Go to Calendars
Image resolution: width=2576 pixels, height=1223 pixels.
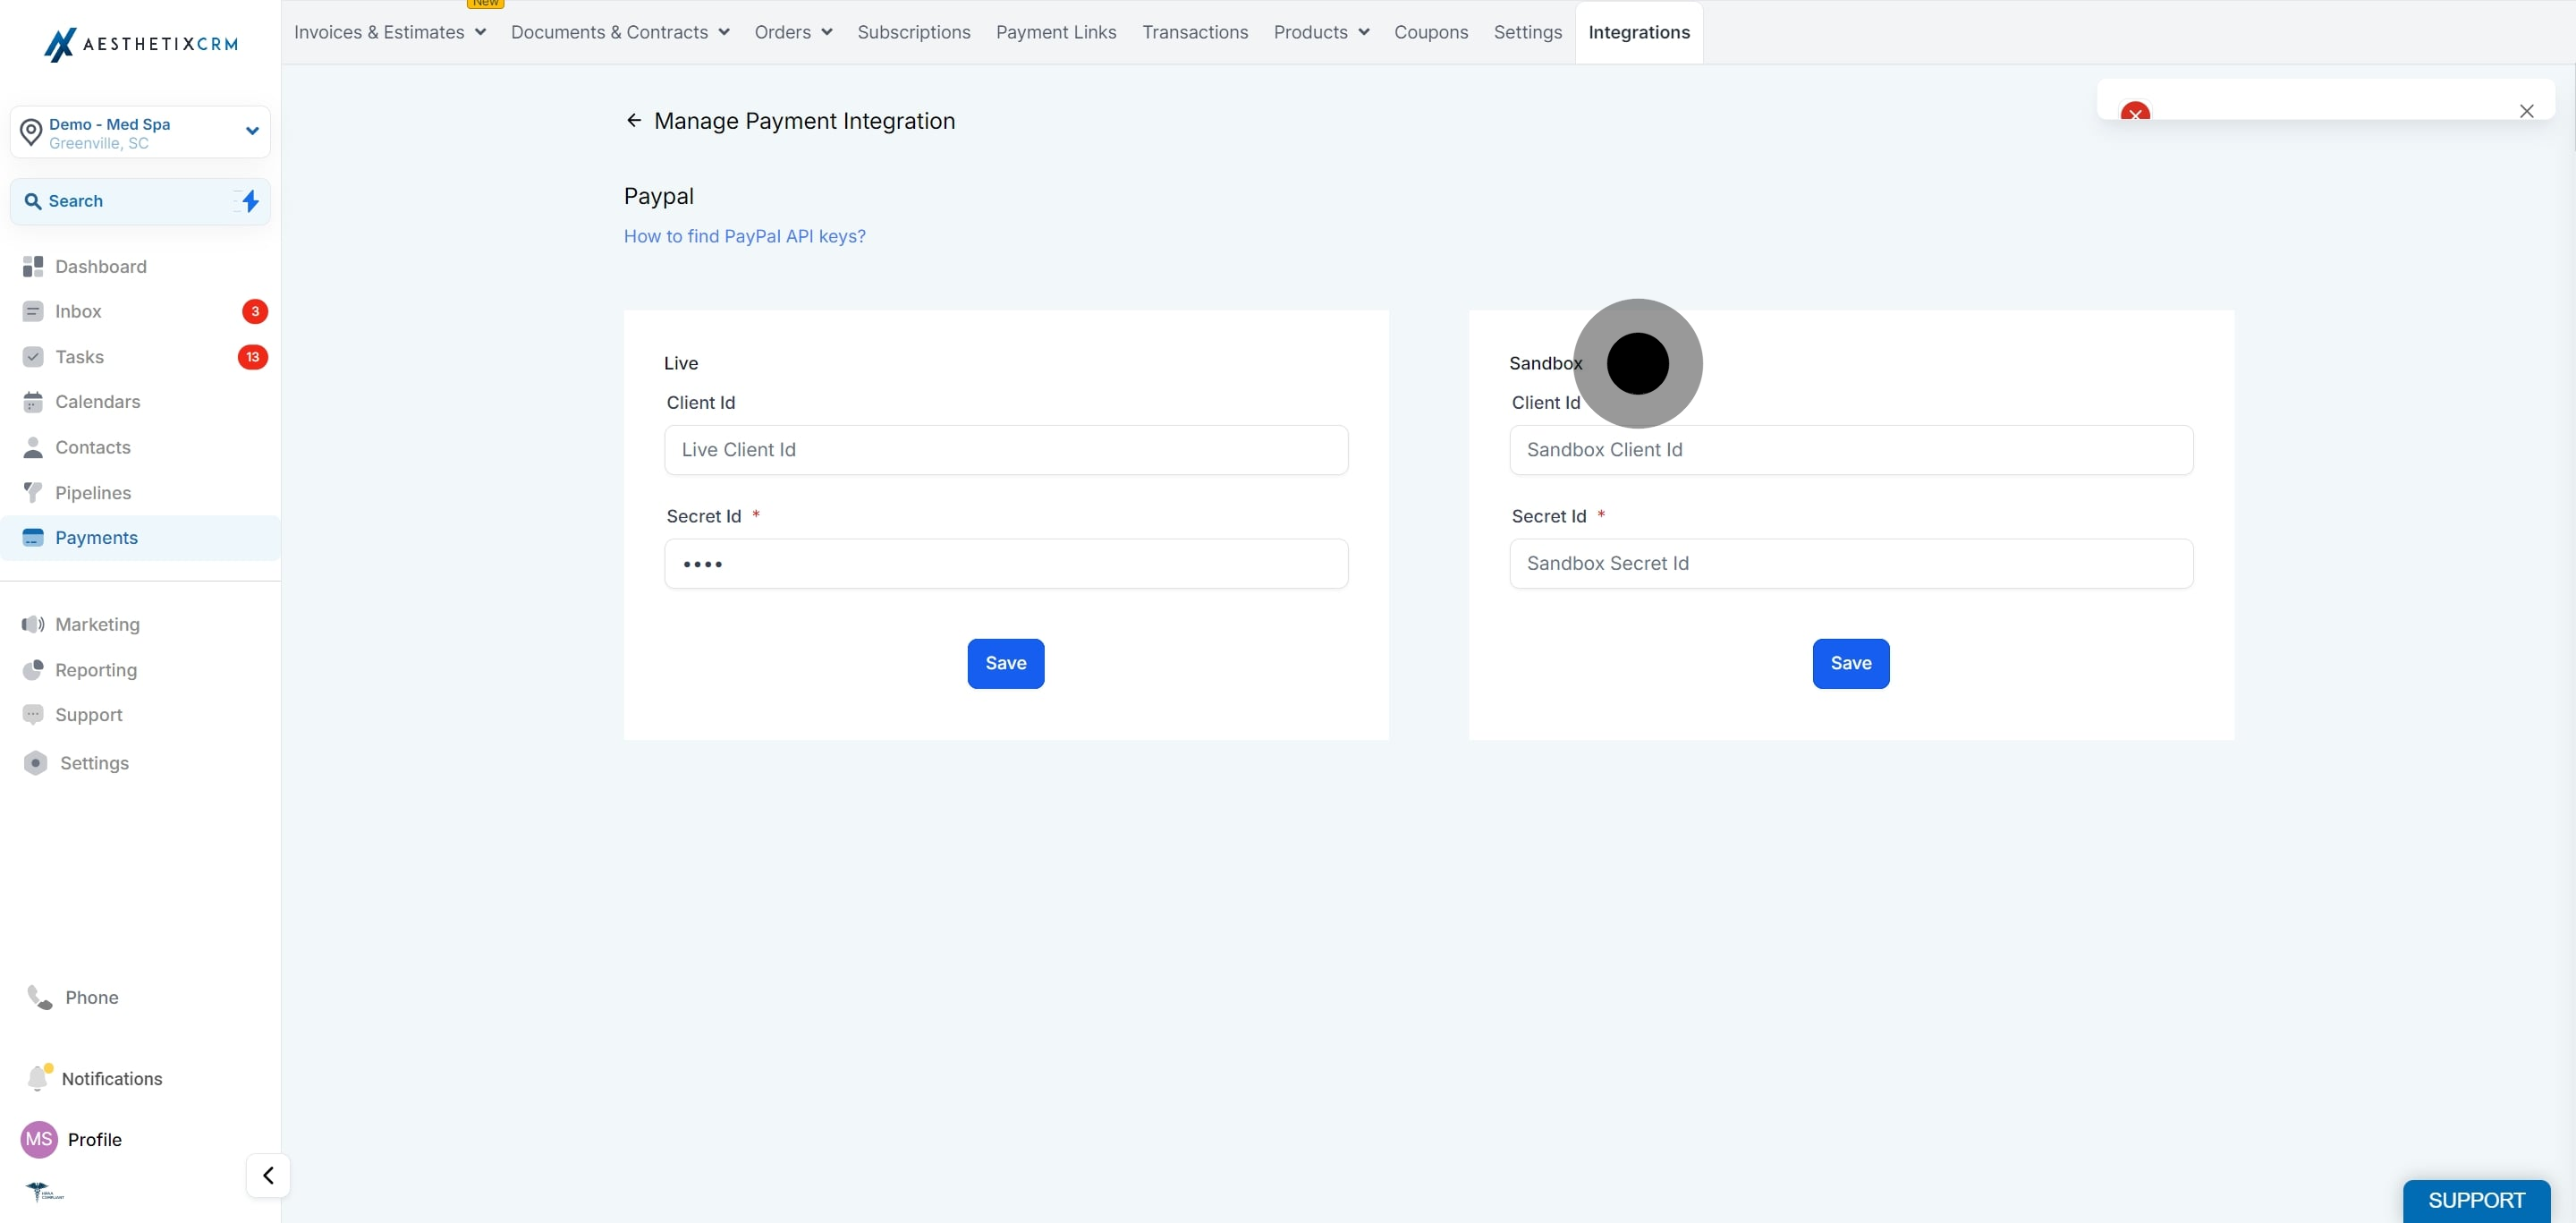(x=140, y=402)
